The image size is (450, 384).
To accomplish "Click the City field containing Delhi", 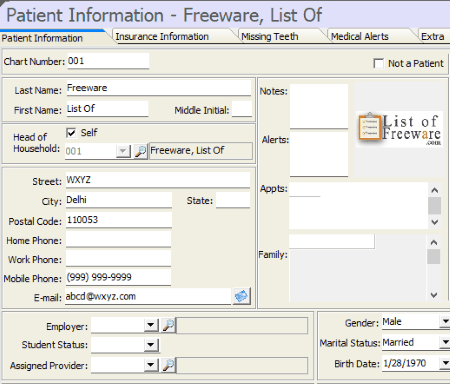I will click(119, 200).
